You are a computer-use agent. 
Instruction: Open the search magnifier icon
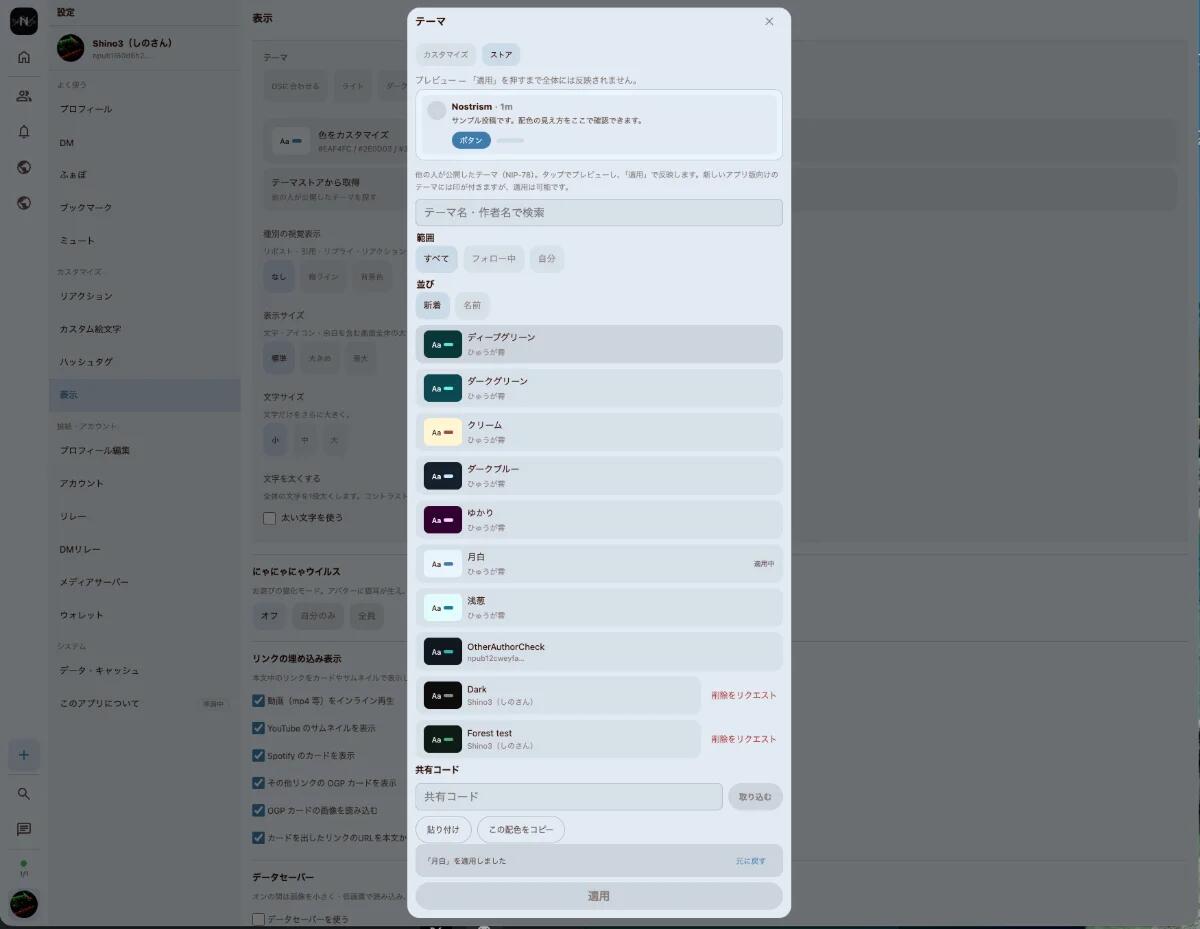coord(24,794)
